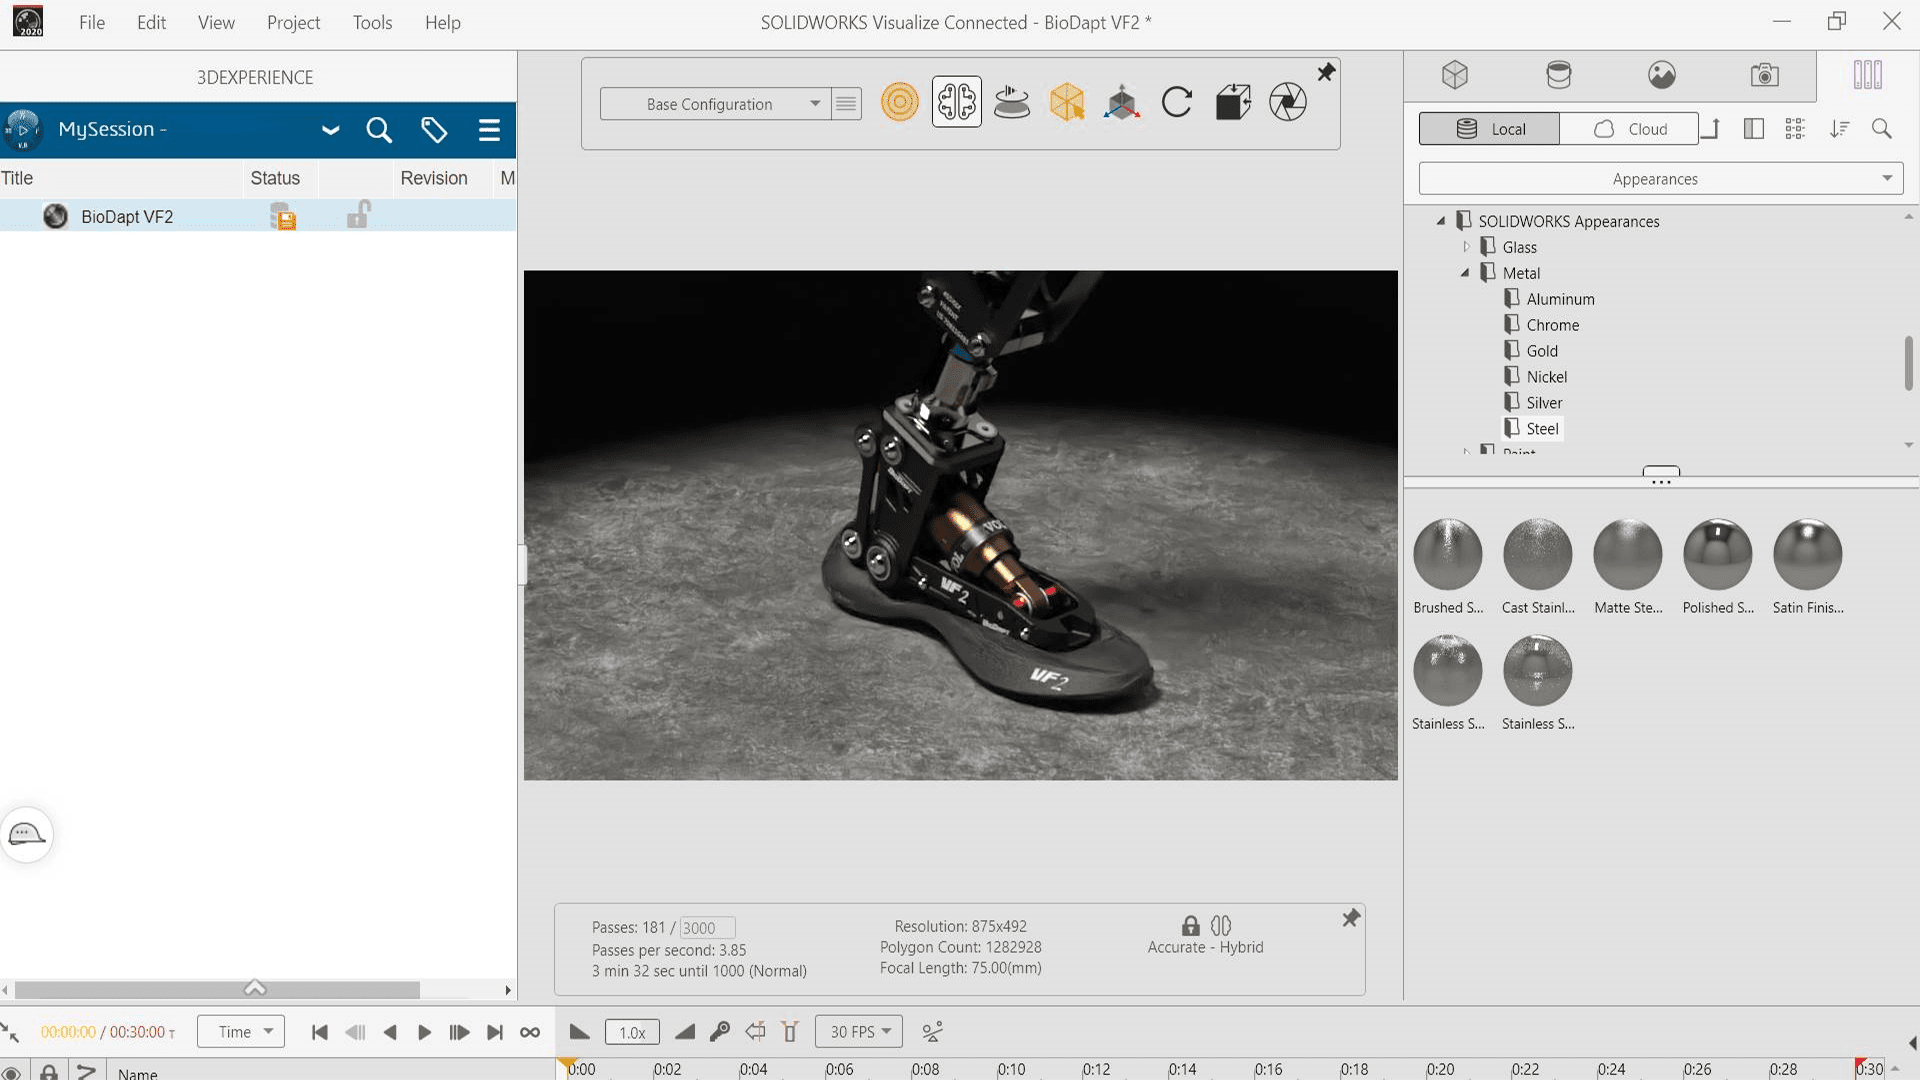Open the Tools menu
Viewport: 1920px width, 1080px height.
372,22
